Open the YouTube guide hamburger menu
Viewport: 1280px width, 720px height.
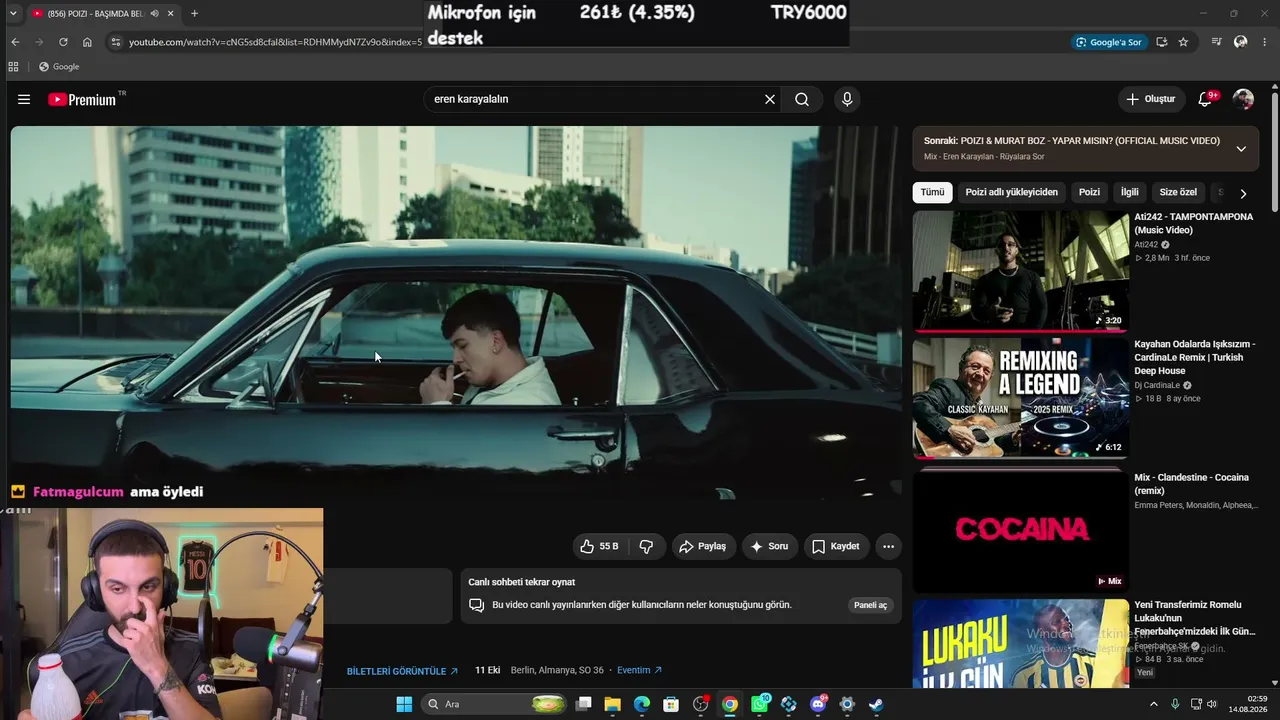coord(24,99)
